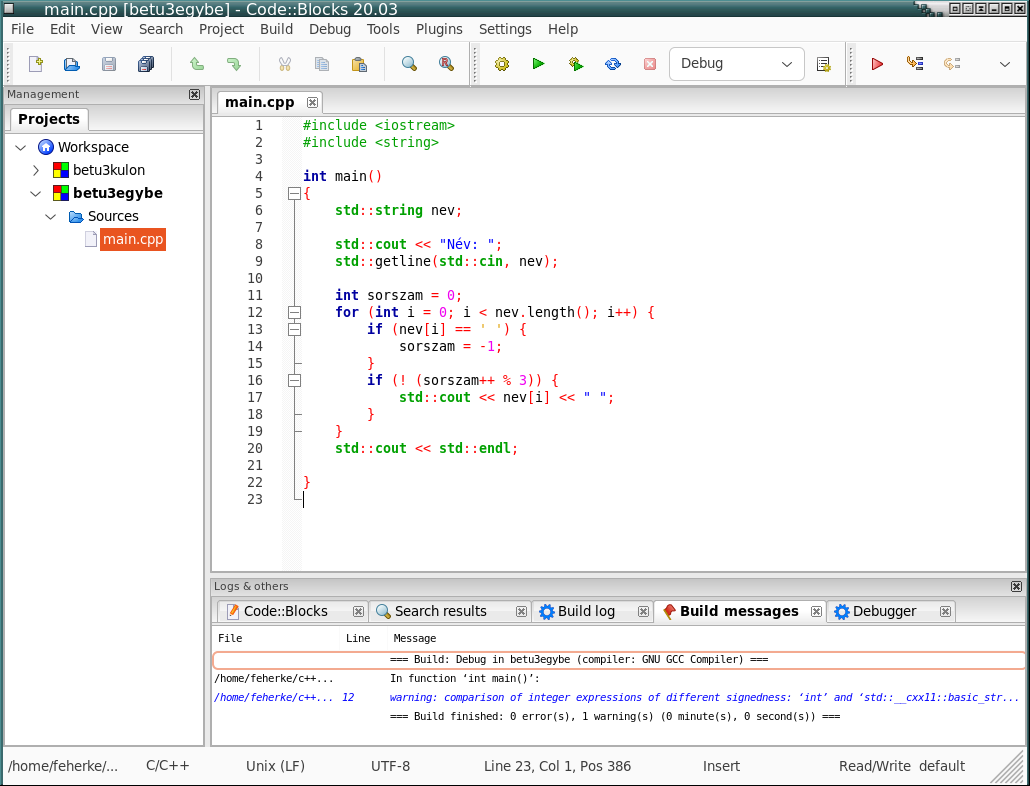Build the project with the yellow gear
The width and height of the screenshot is (1030, 786).
(x=502, y=64)
